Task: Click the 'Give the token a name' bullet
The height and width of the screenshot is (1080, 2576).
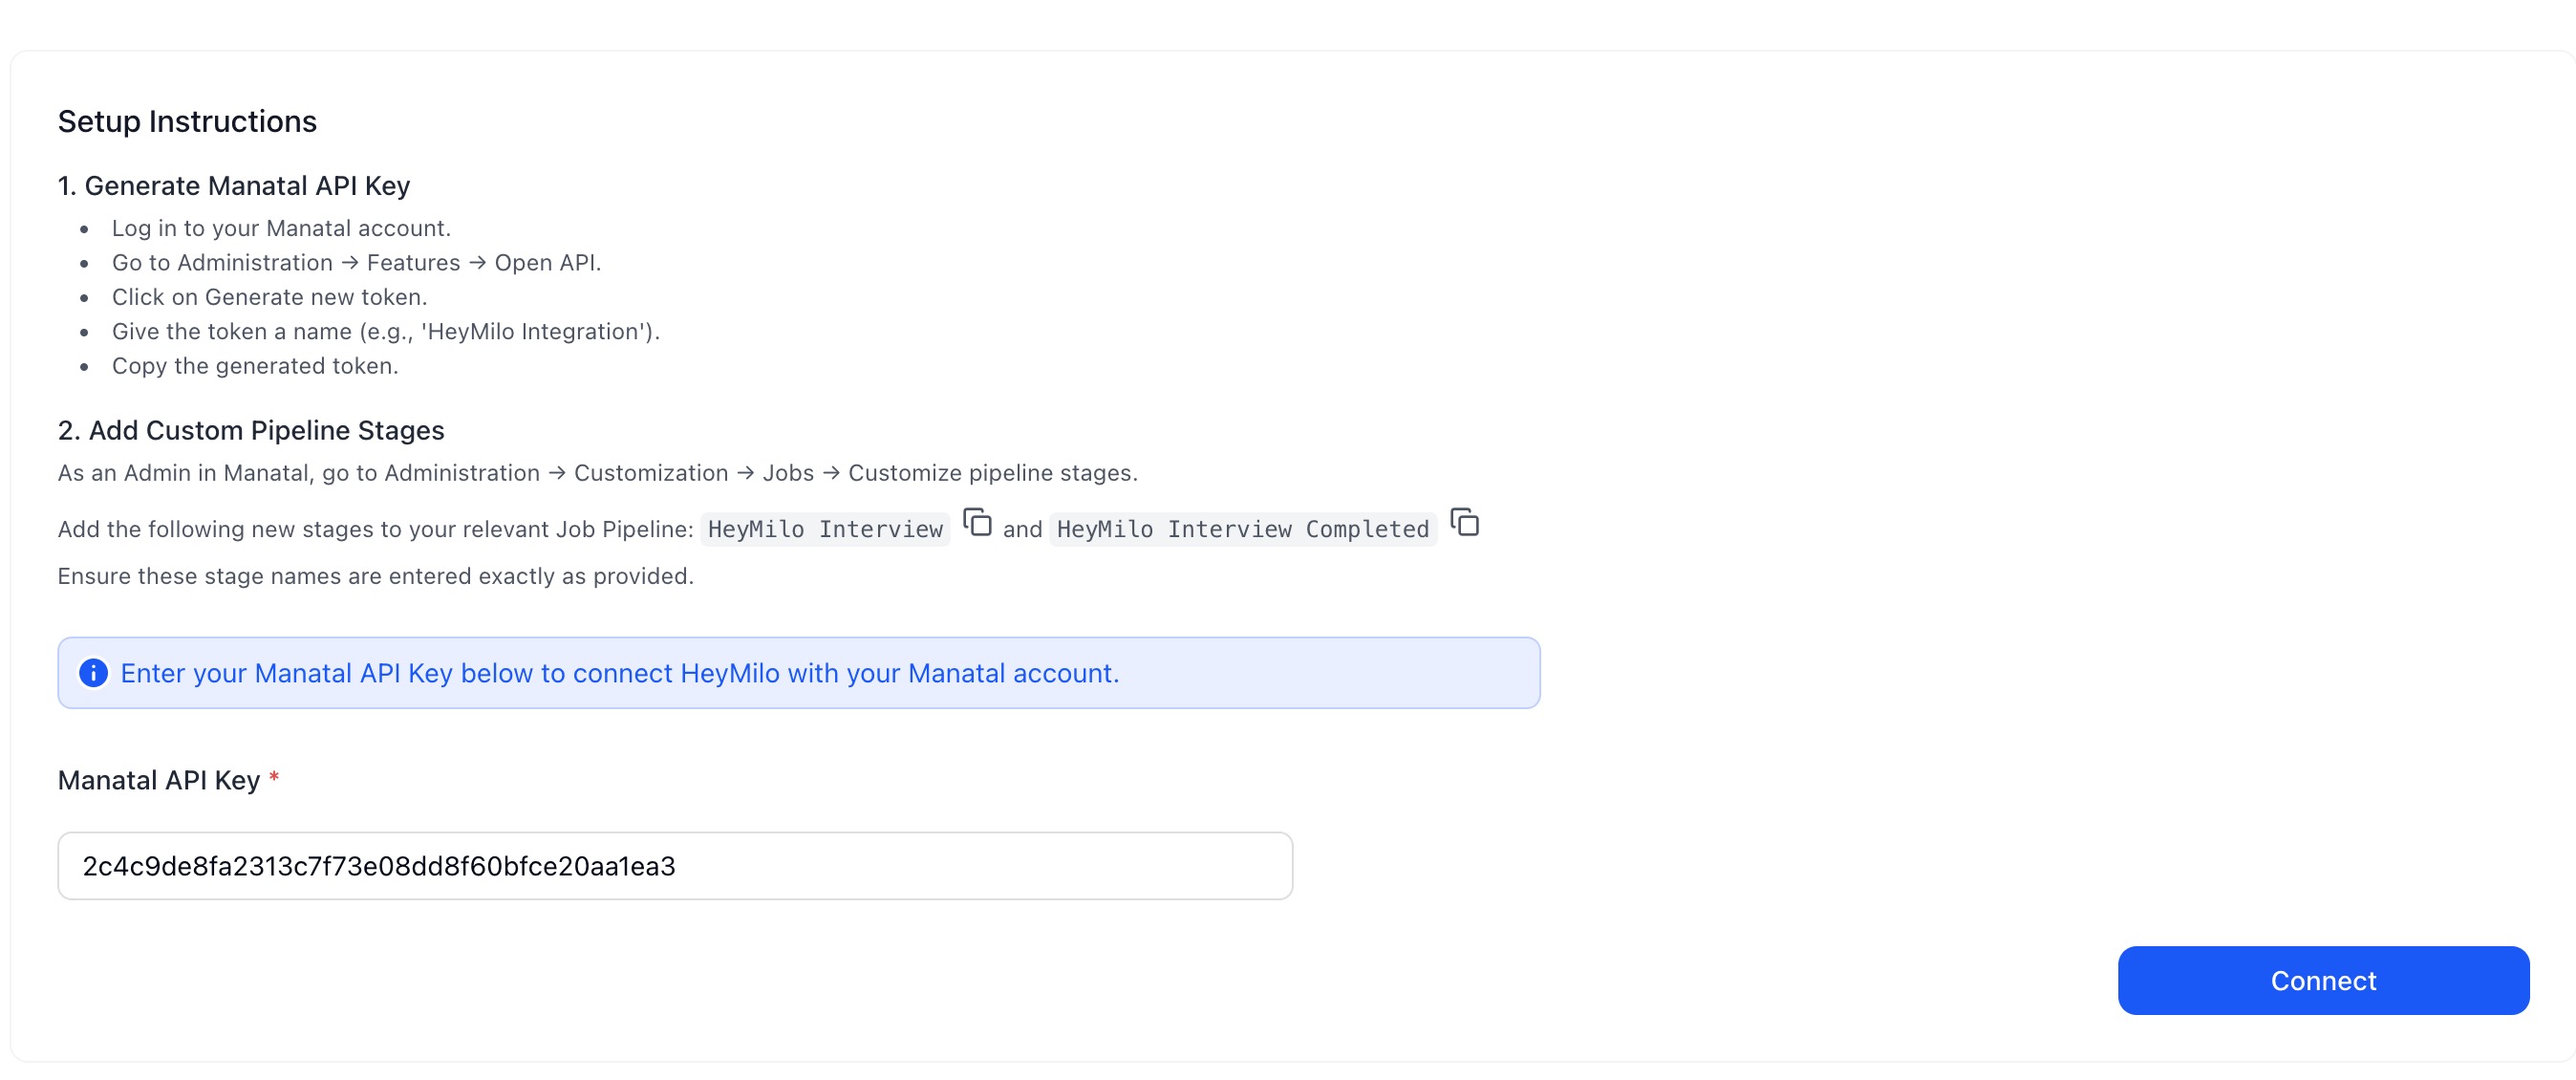Action: (x=385, y=332)
